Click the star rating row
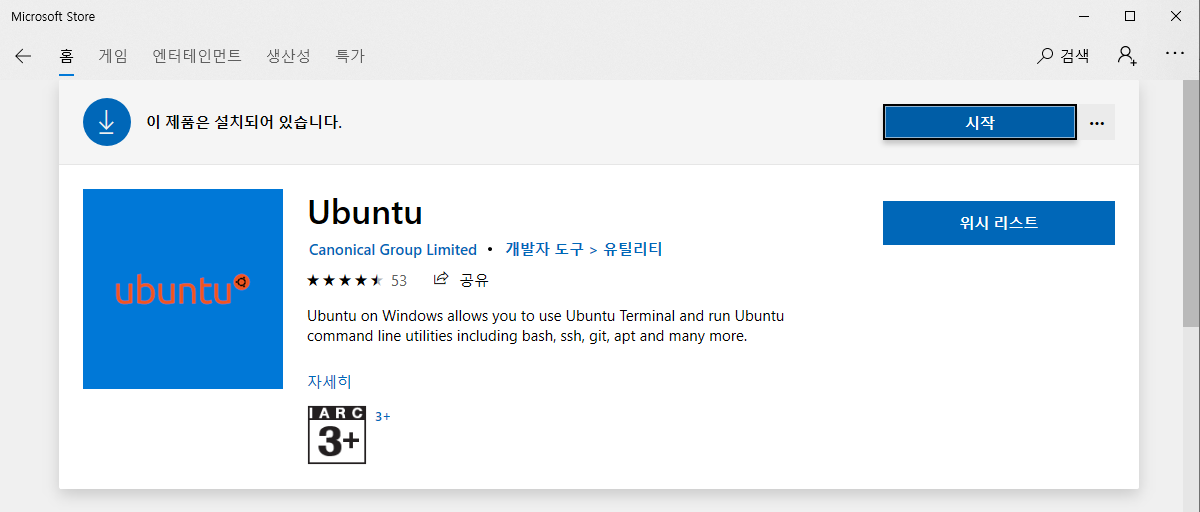Viewport: 1200px width, 512px height. (345, 280)
